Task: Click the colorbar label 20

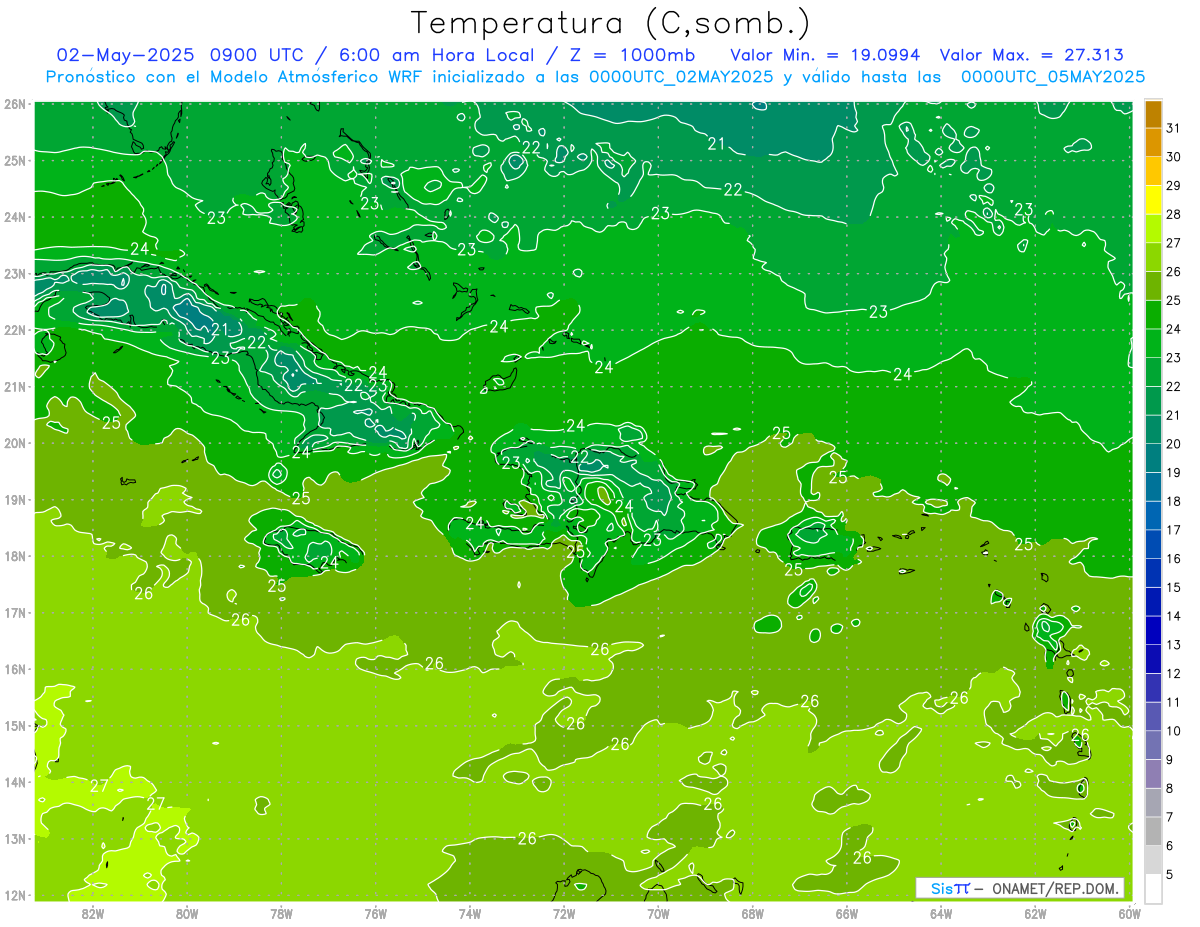Action: point(1174,444)
